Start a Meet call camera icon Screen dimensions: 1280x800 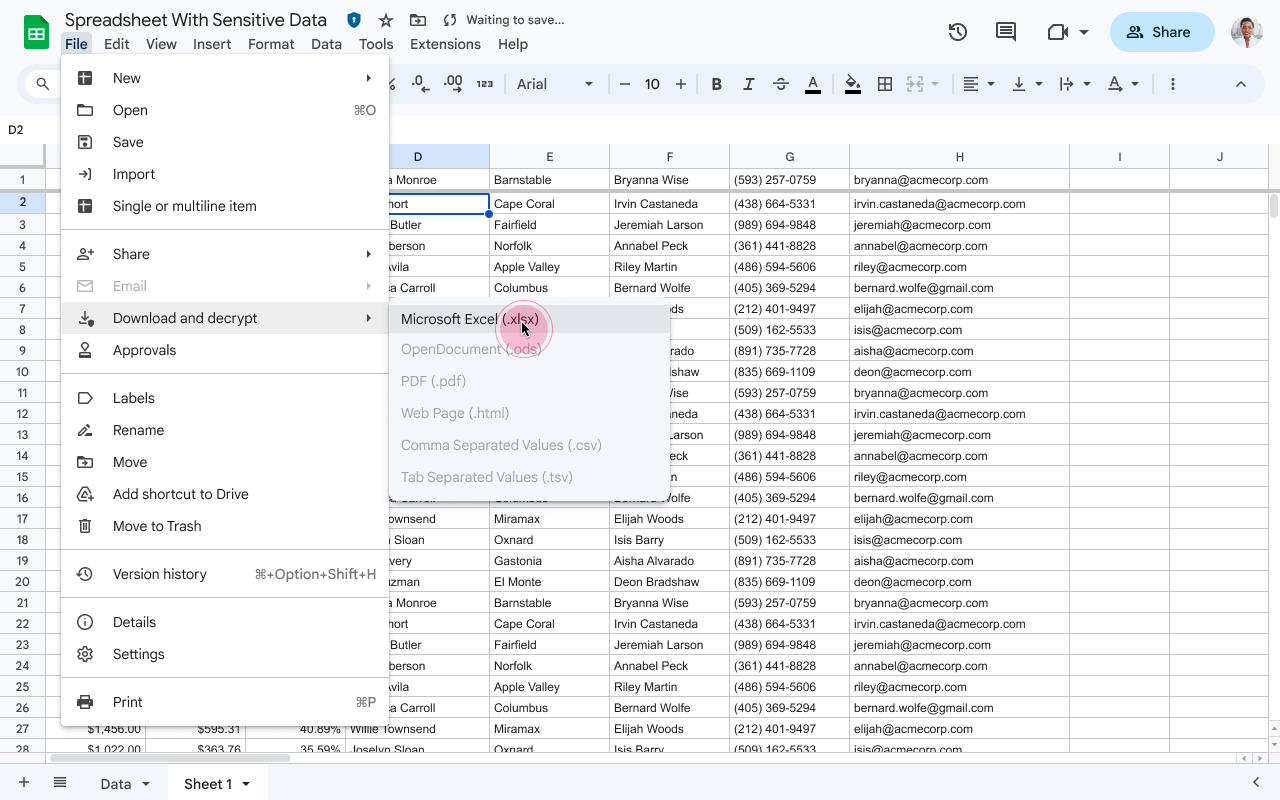[1057, 32]
